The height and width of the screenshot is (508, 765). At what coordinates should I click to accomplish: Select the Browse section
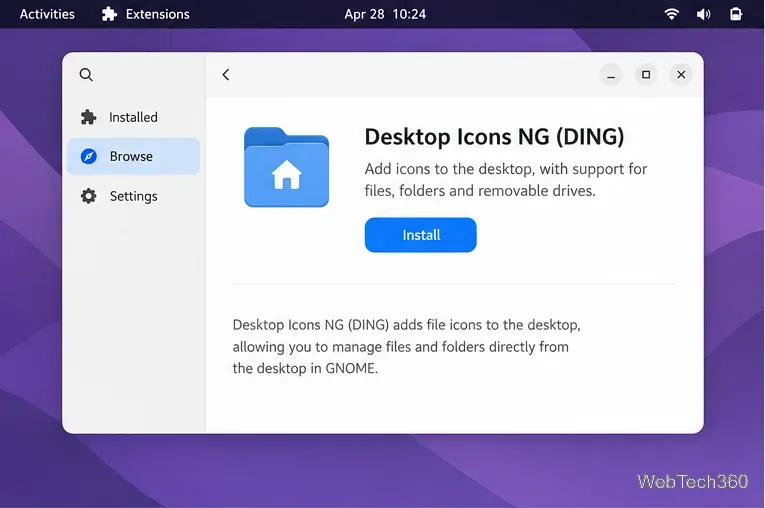click(x=133, y=156)
